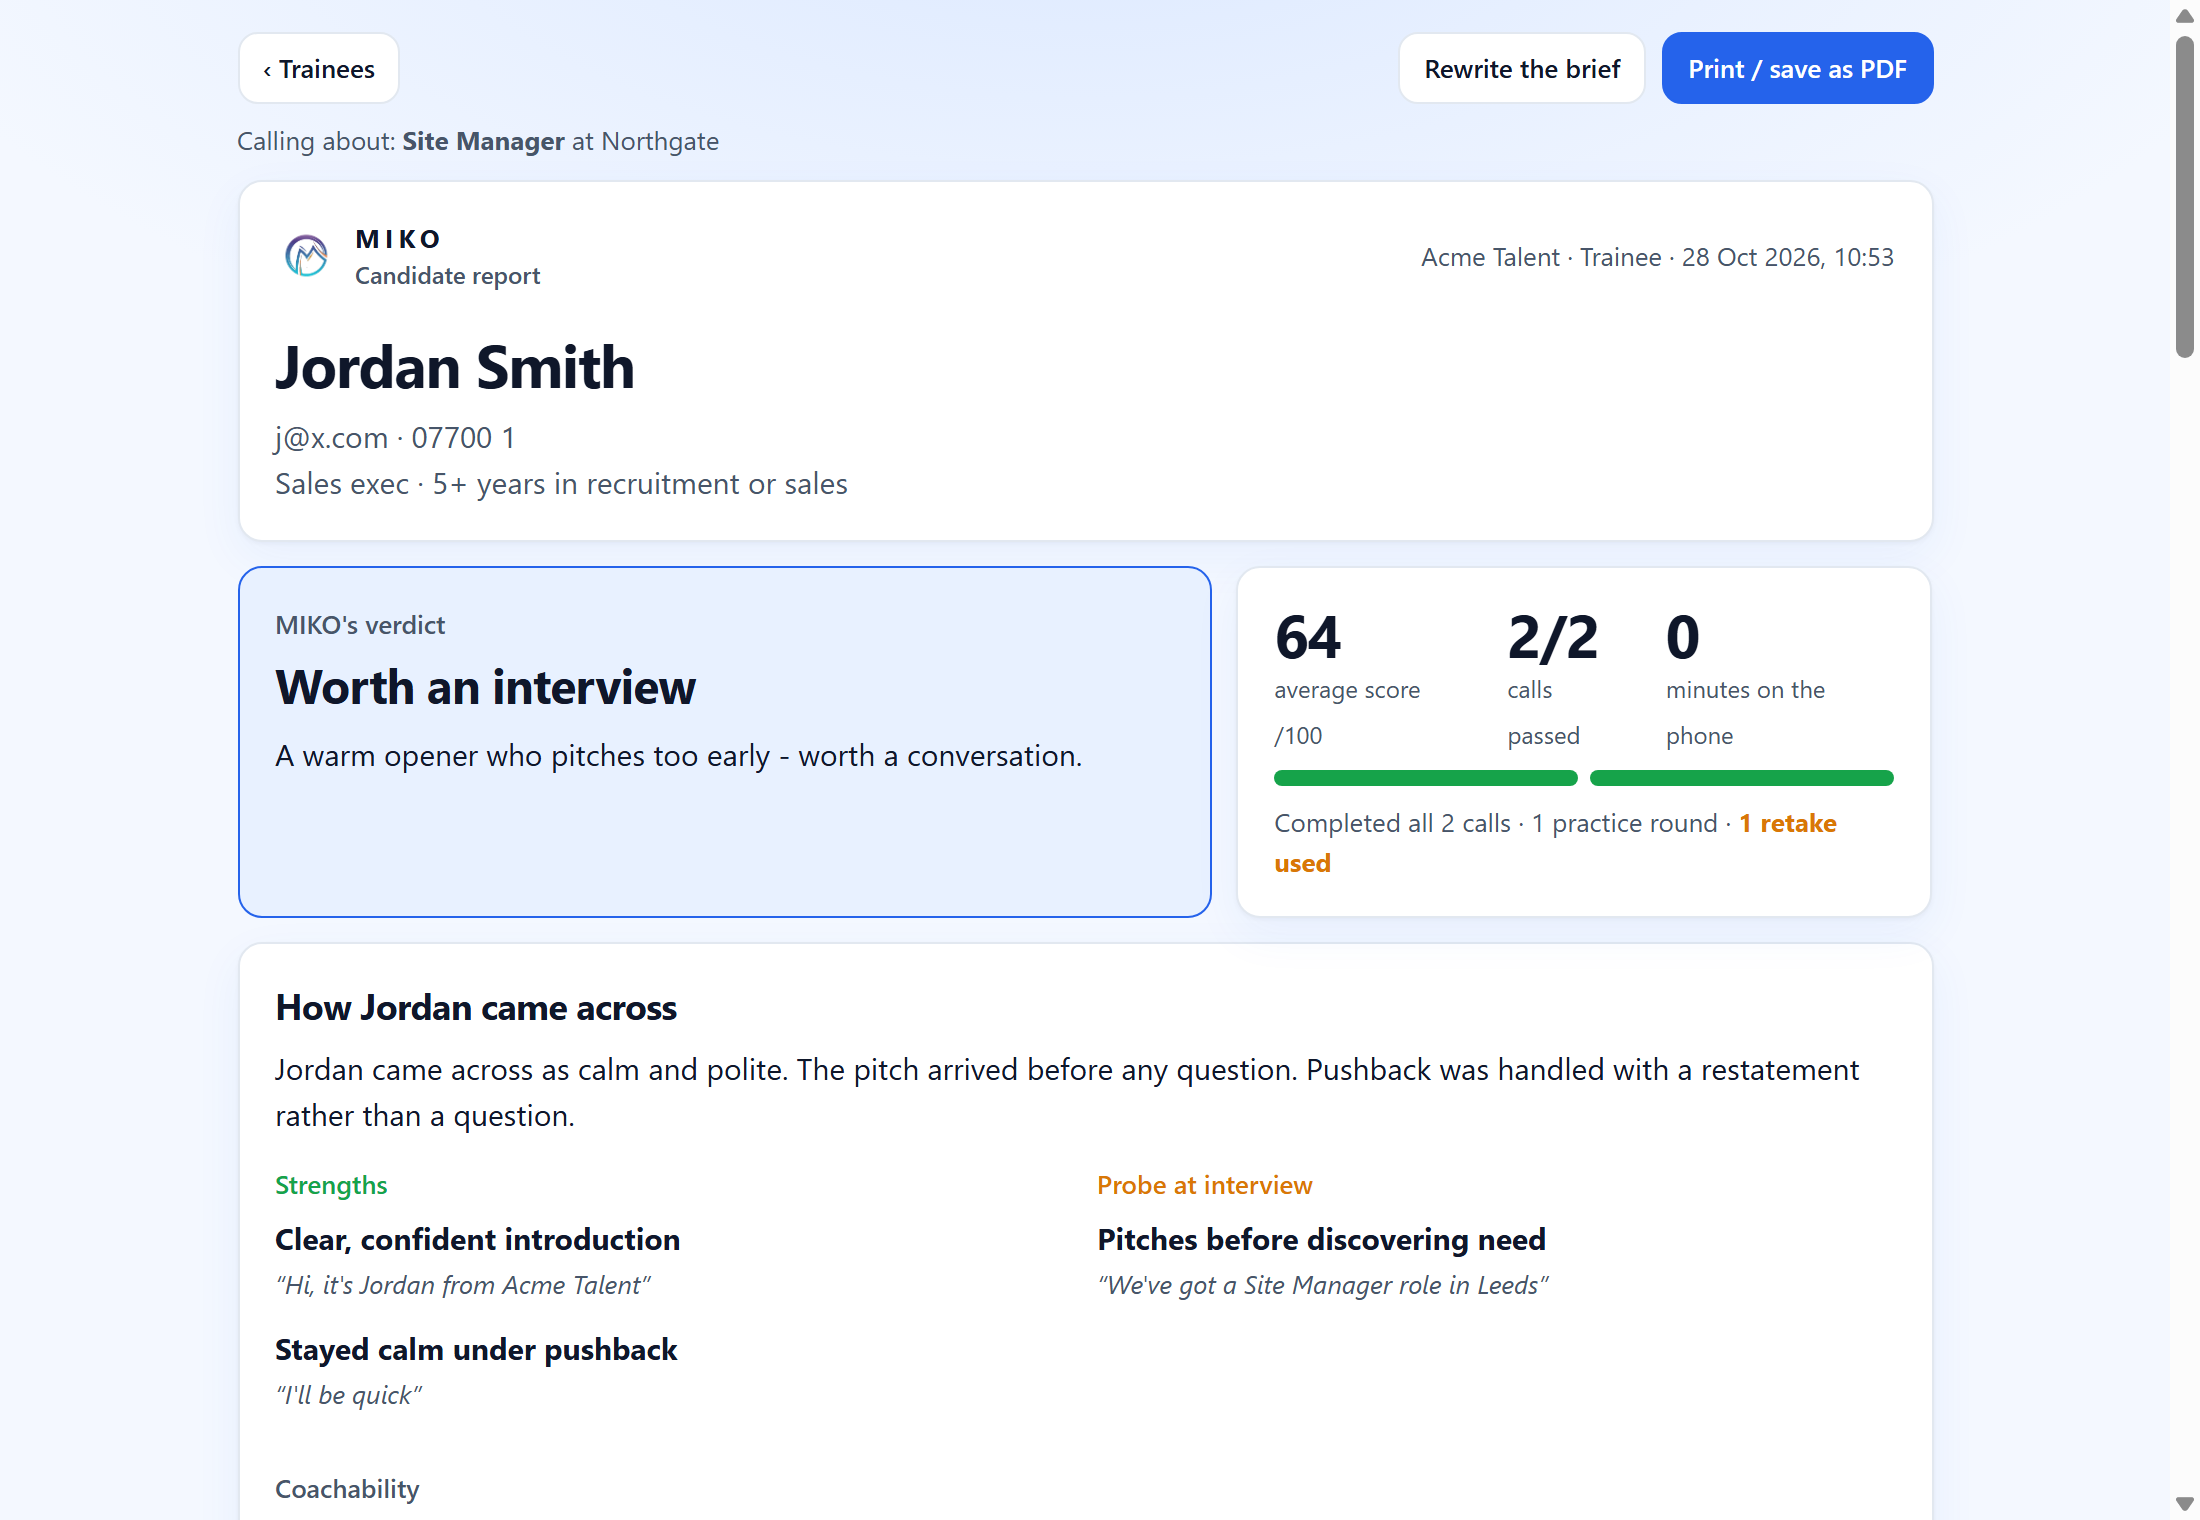Viewport: 2200px width, 1520px height.
Task: Click the first green progress bar
Action: [x=1425, y=778]
